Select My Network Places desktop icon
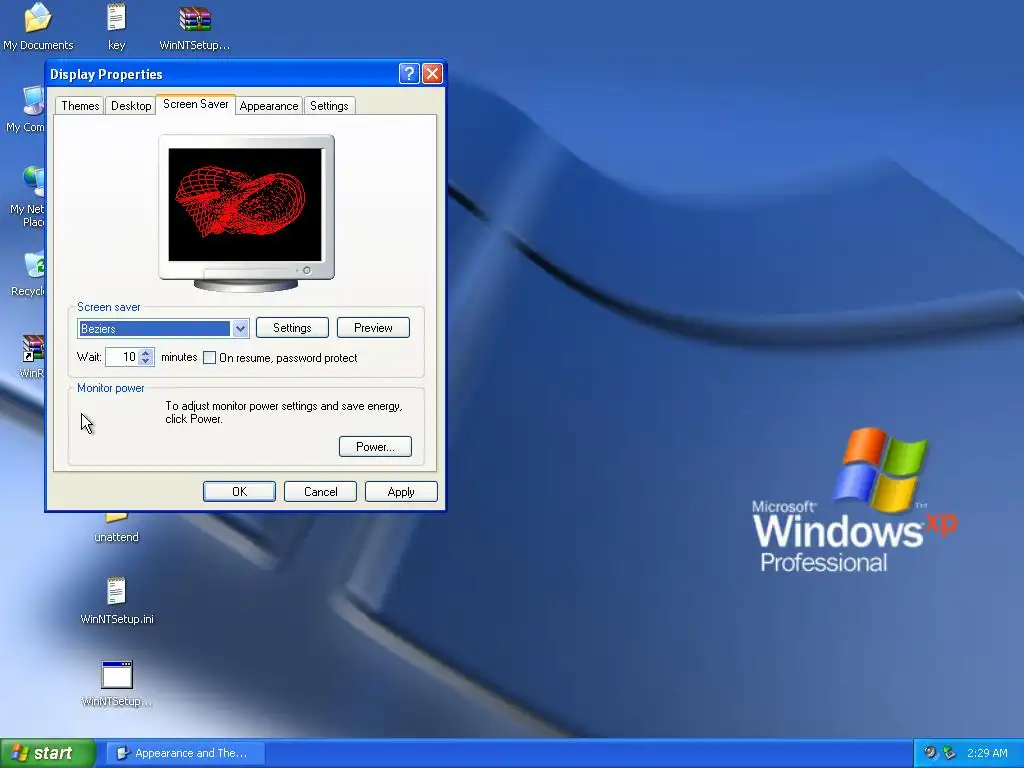This screenshot has width=1024, height=768. point(33,182)
